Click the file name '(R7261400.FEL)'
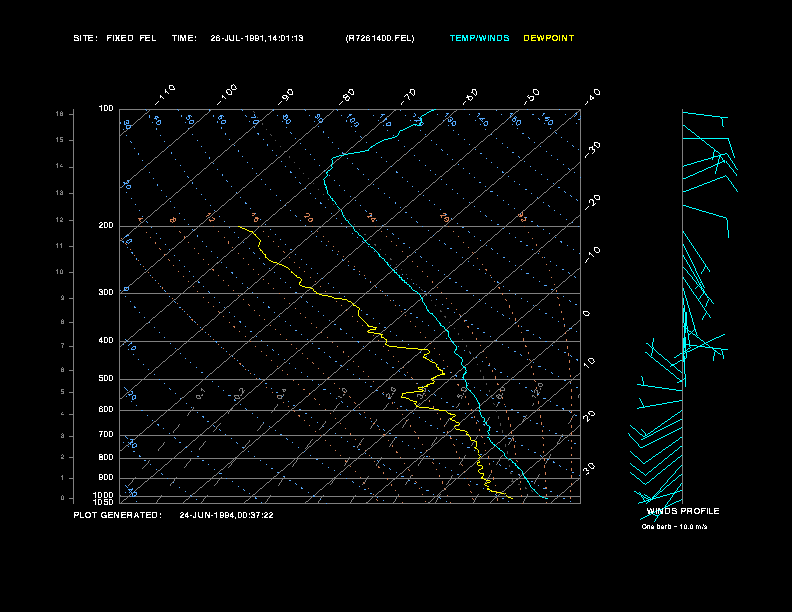Screen dimensions: 792x612 (380, 38)
